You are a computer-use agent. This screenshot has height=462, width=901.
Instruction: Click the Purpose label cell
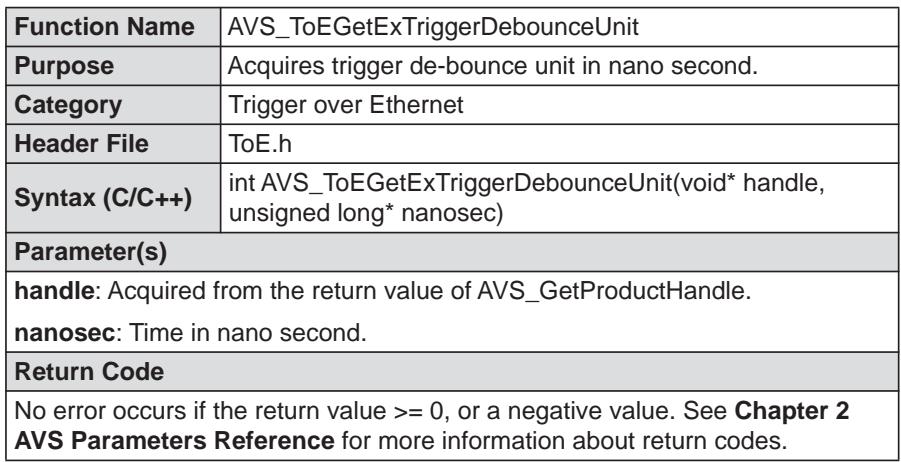(113, 66)
